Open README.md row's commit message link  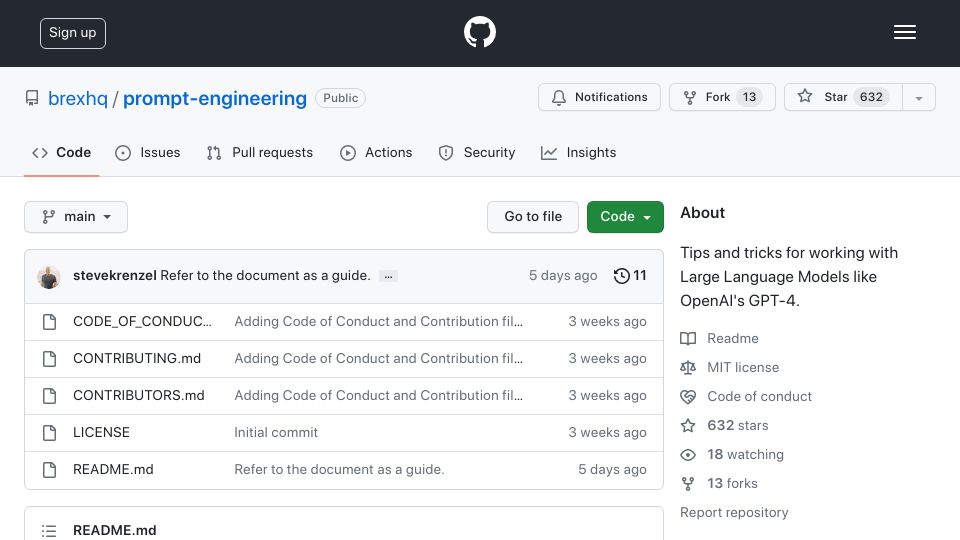click(339, 470)
